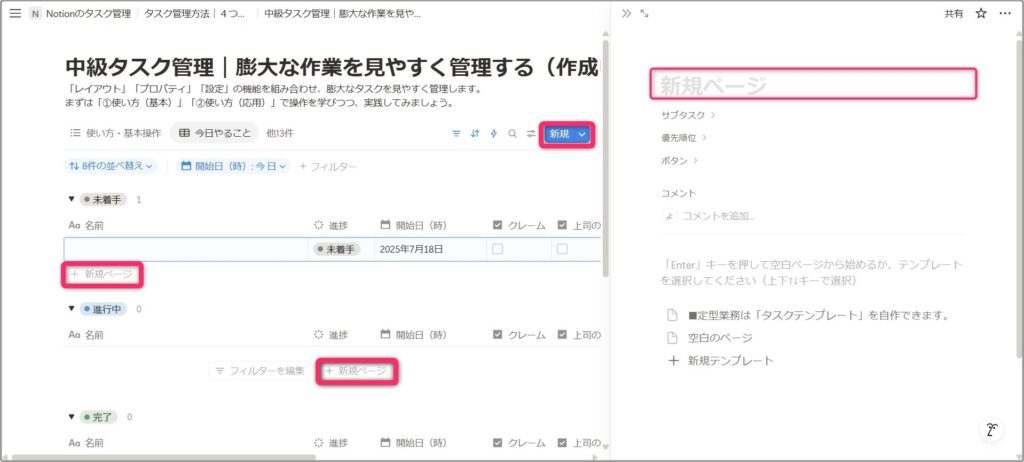Open the 8件の並べ替え sort dropdown
The image size is (1024, 462).
(111, 166)
